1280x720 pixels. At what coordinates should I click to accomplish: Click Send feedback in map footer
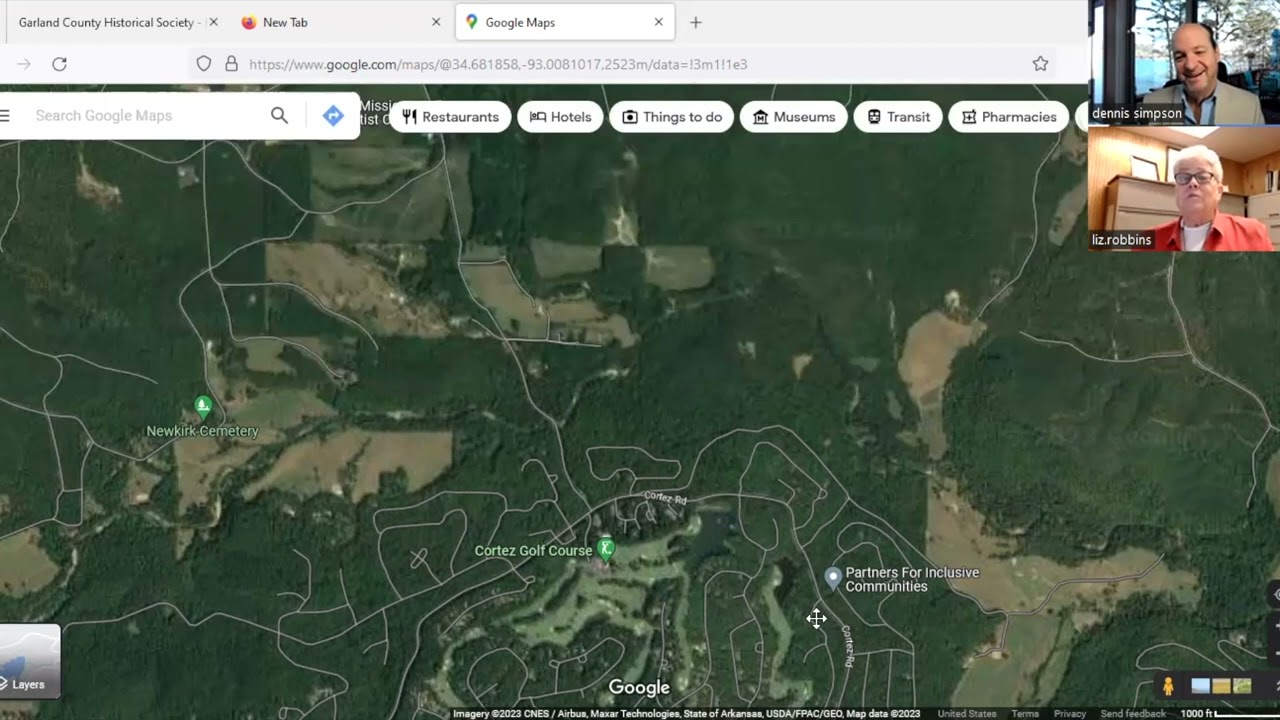coord(1133,714)
